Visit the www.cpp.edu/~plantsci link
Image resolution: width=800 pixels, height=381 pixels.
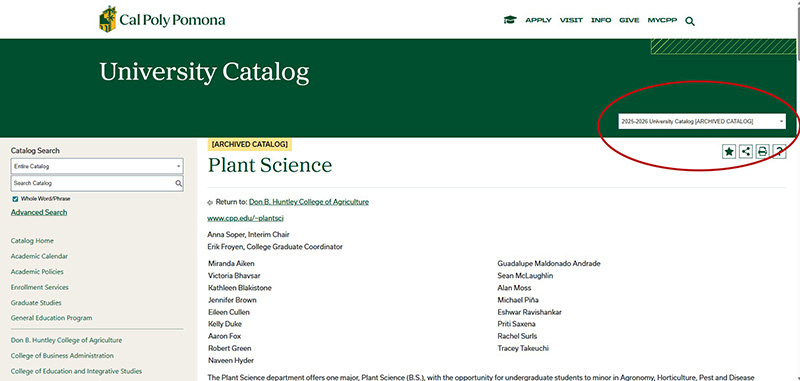[x=245, y=218]
